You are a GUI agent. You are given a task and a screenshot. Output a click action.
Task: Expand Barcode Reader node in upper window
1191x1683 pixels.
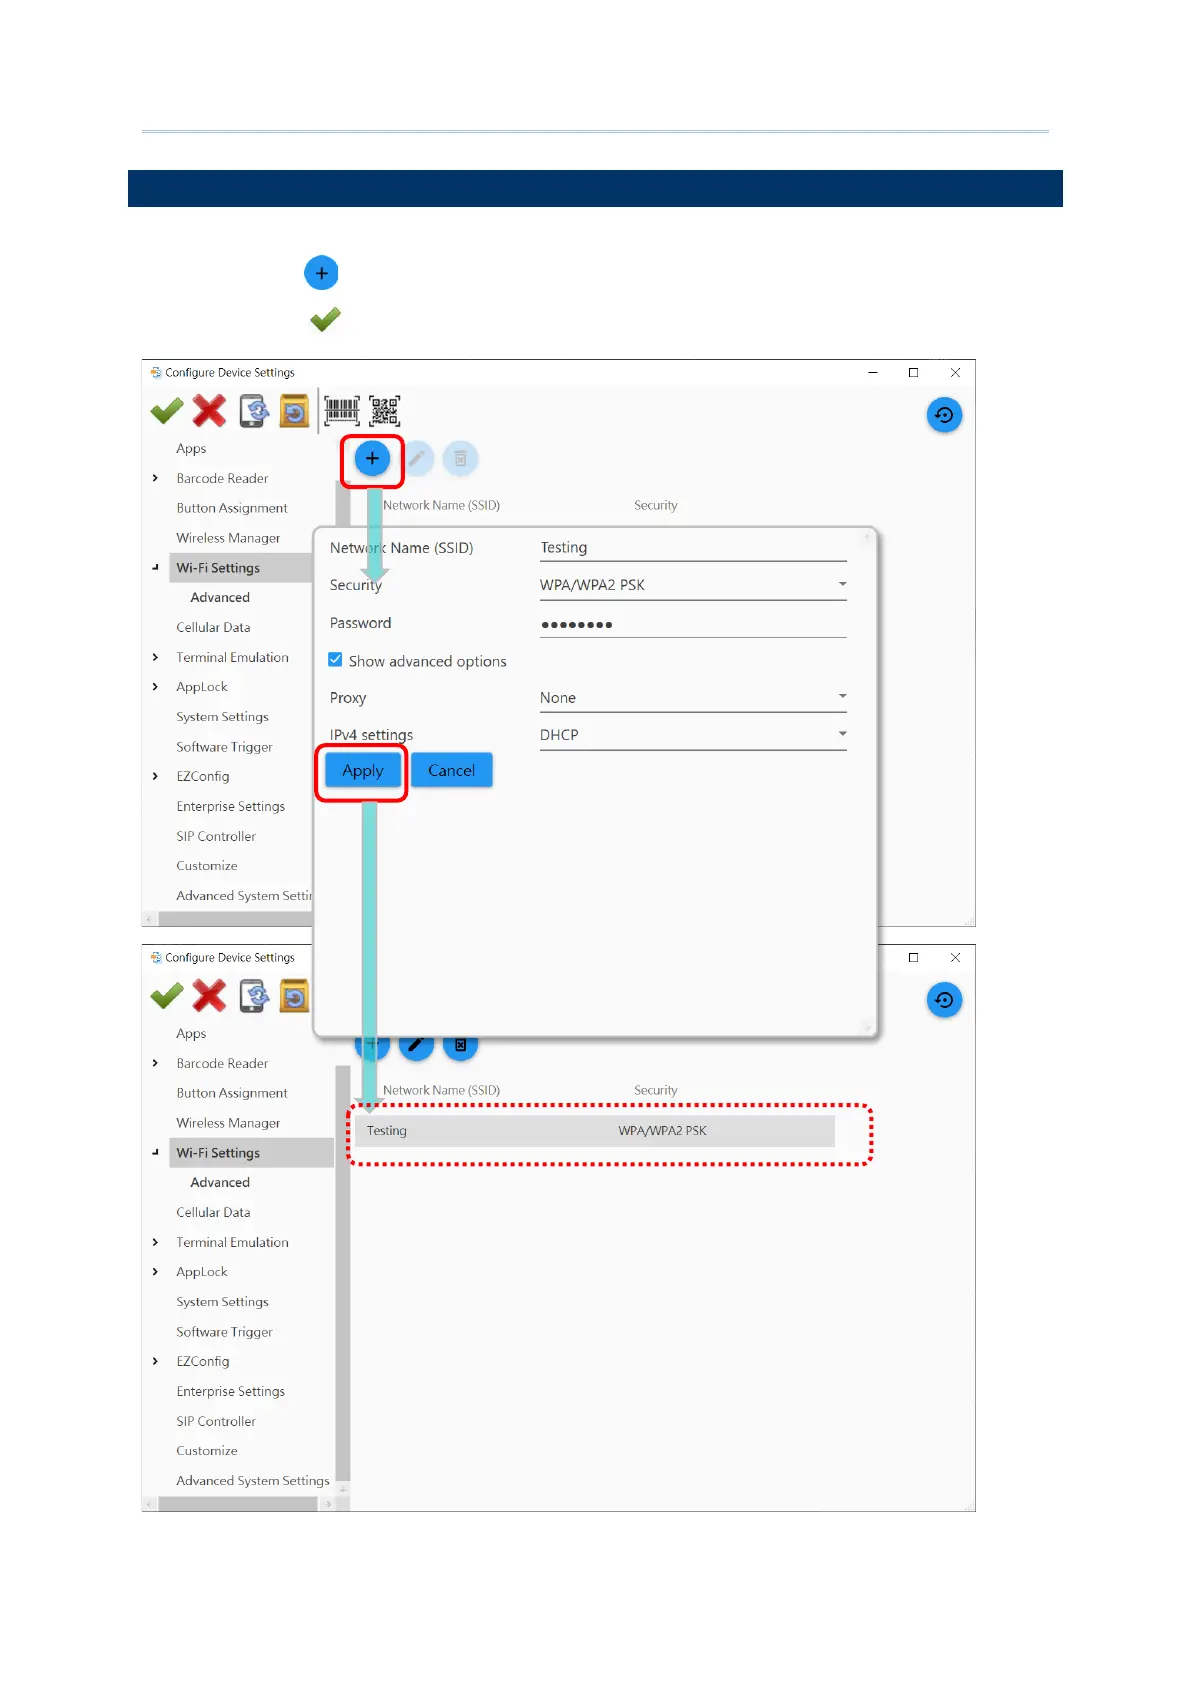click(x=155, y=478)
